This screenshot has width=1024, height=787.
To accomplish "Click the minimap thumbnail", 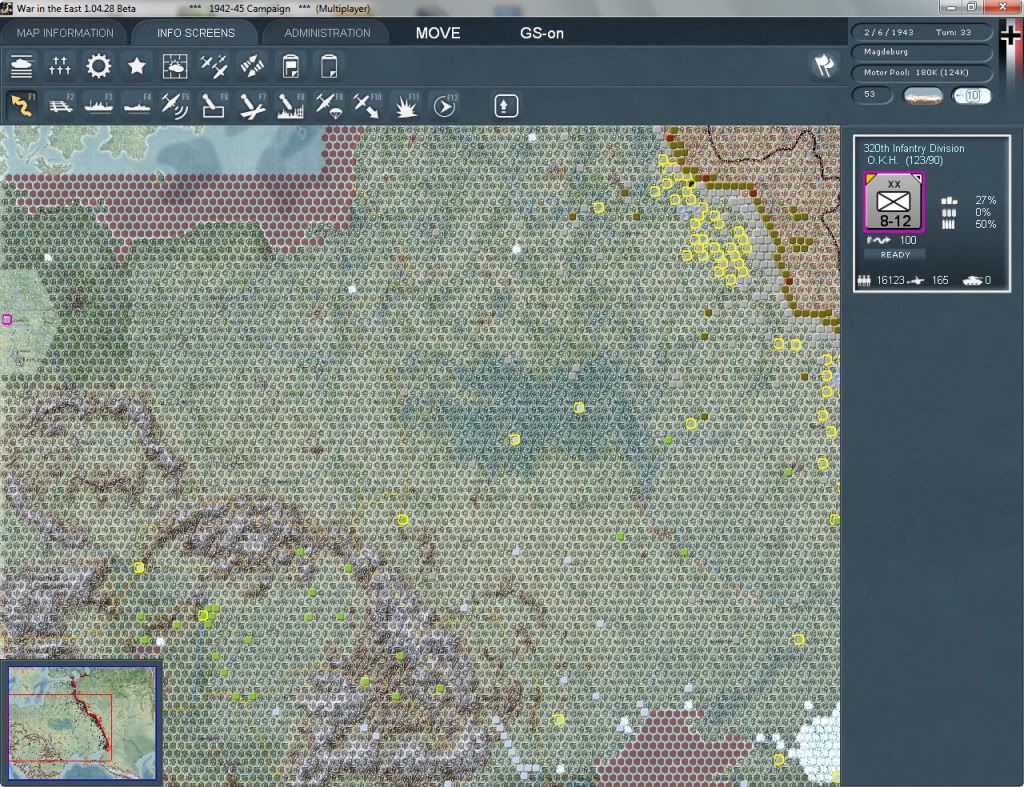I will click(x=82, y=722).
